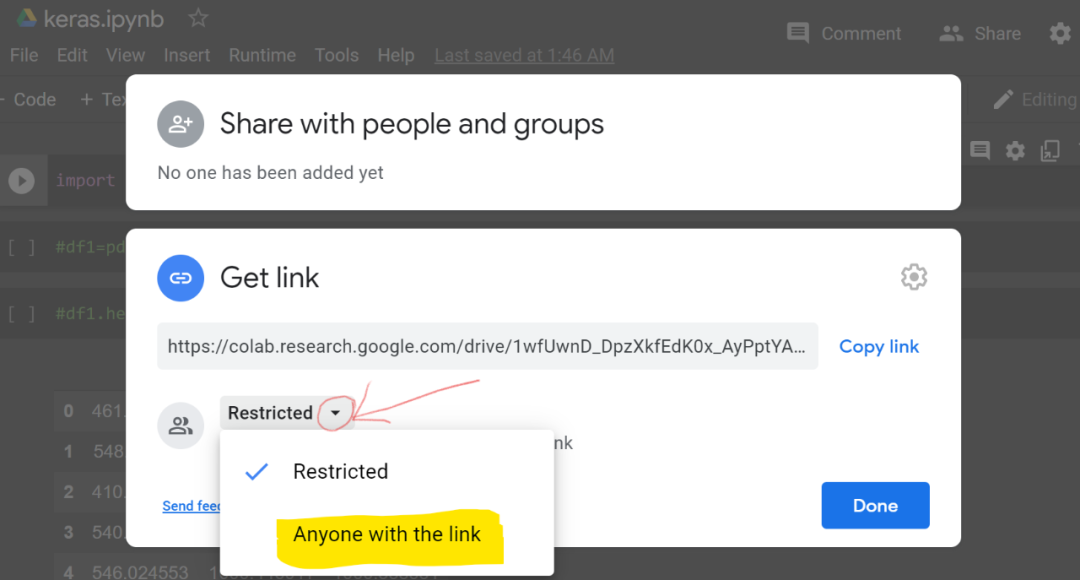Open the Comment panel icon
Screen dimensions: 1080x580
point(798,33)
